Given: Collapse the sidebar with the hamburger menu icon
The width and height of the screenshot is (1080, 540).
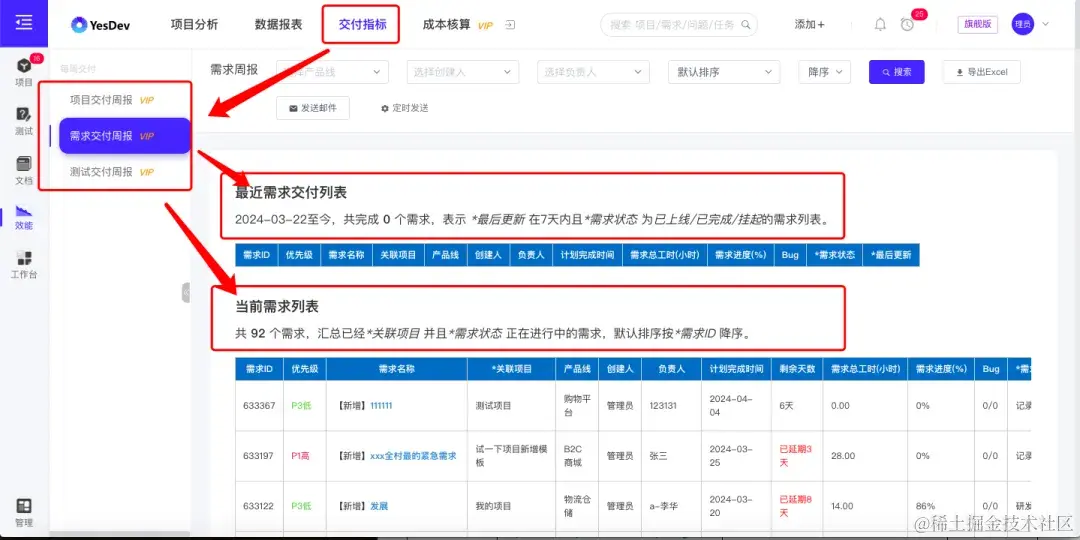Looking at the screenshot, I should tap(23, 23).
